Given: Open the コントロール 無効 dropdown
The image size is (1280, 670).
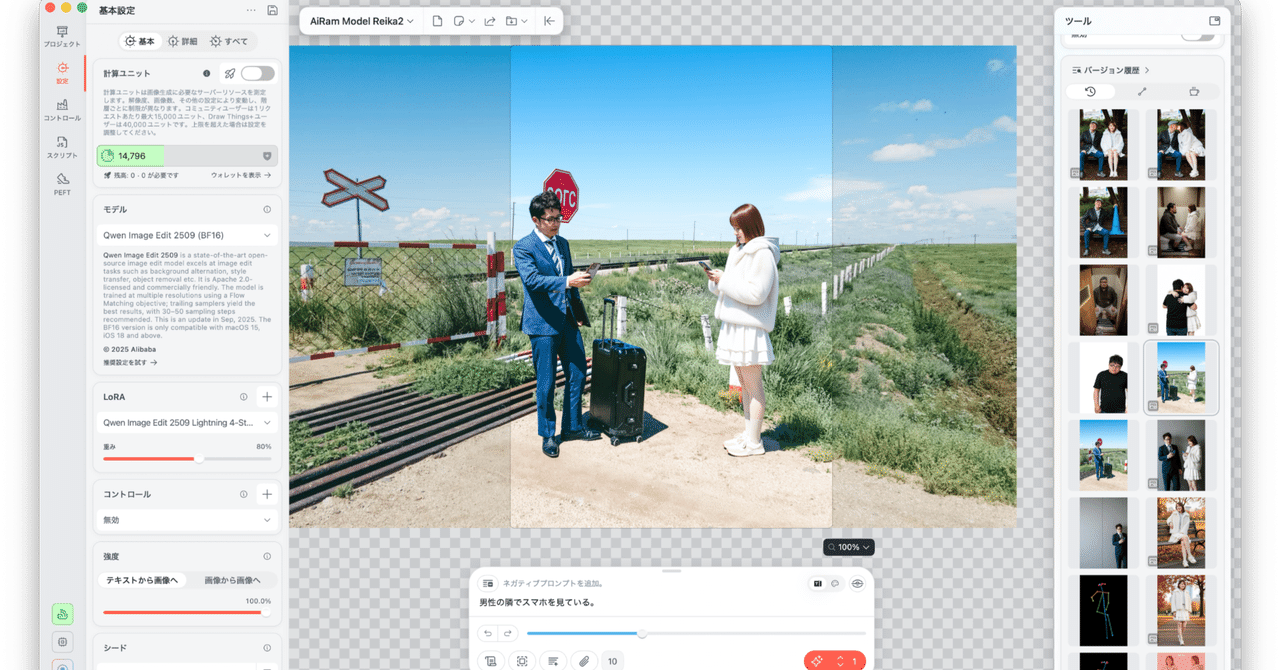Looking at the screenshot, I should 187,520.
